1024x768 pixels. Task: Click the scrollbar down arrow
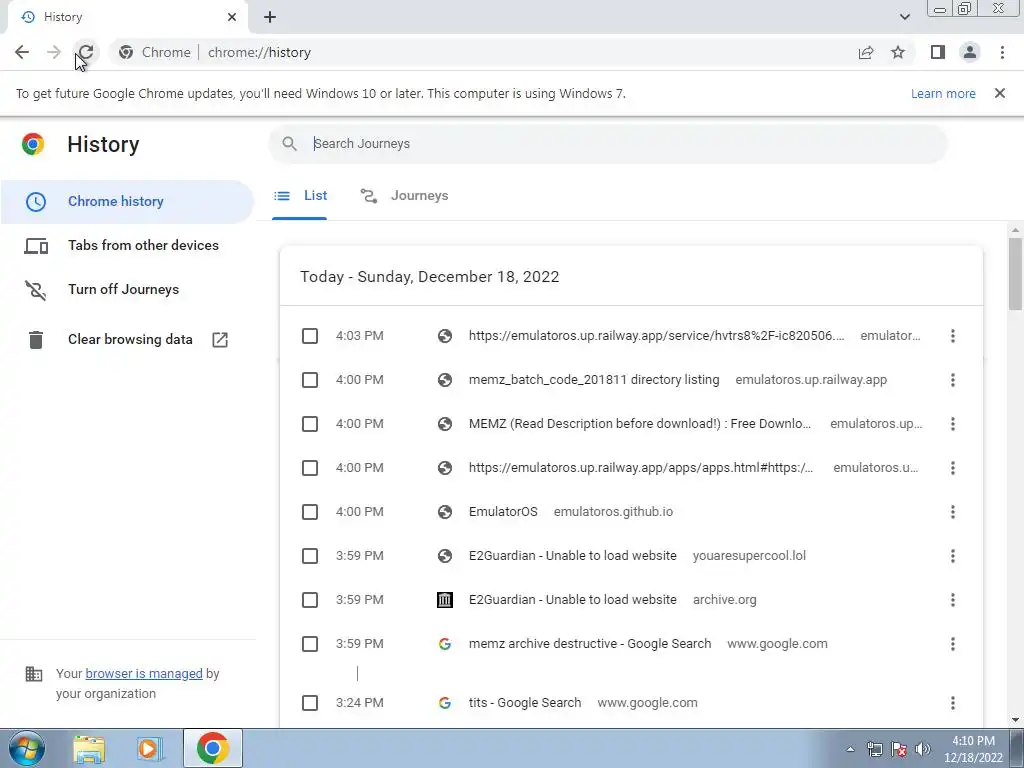1015,720
